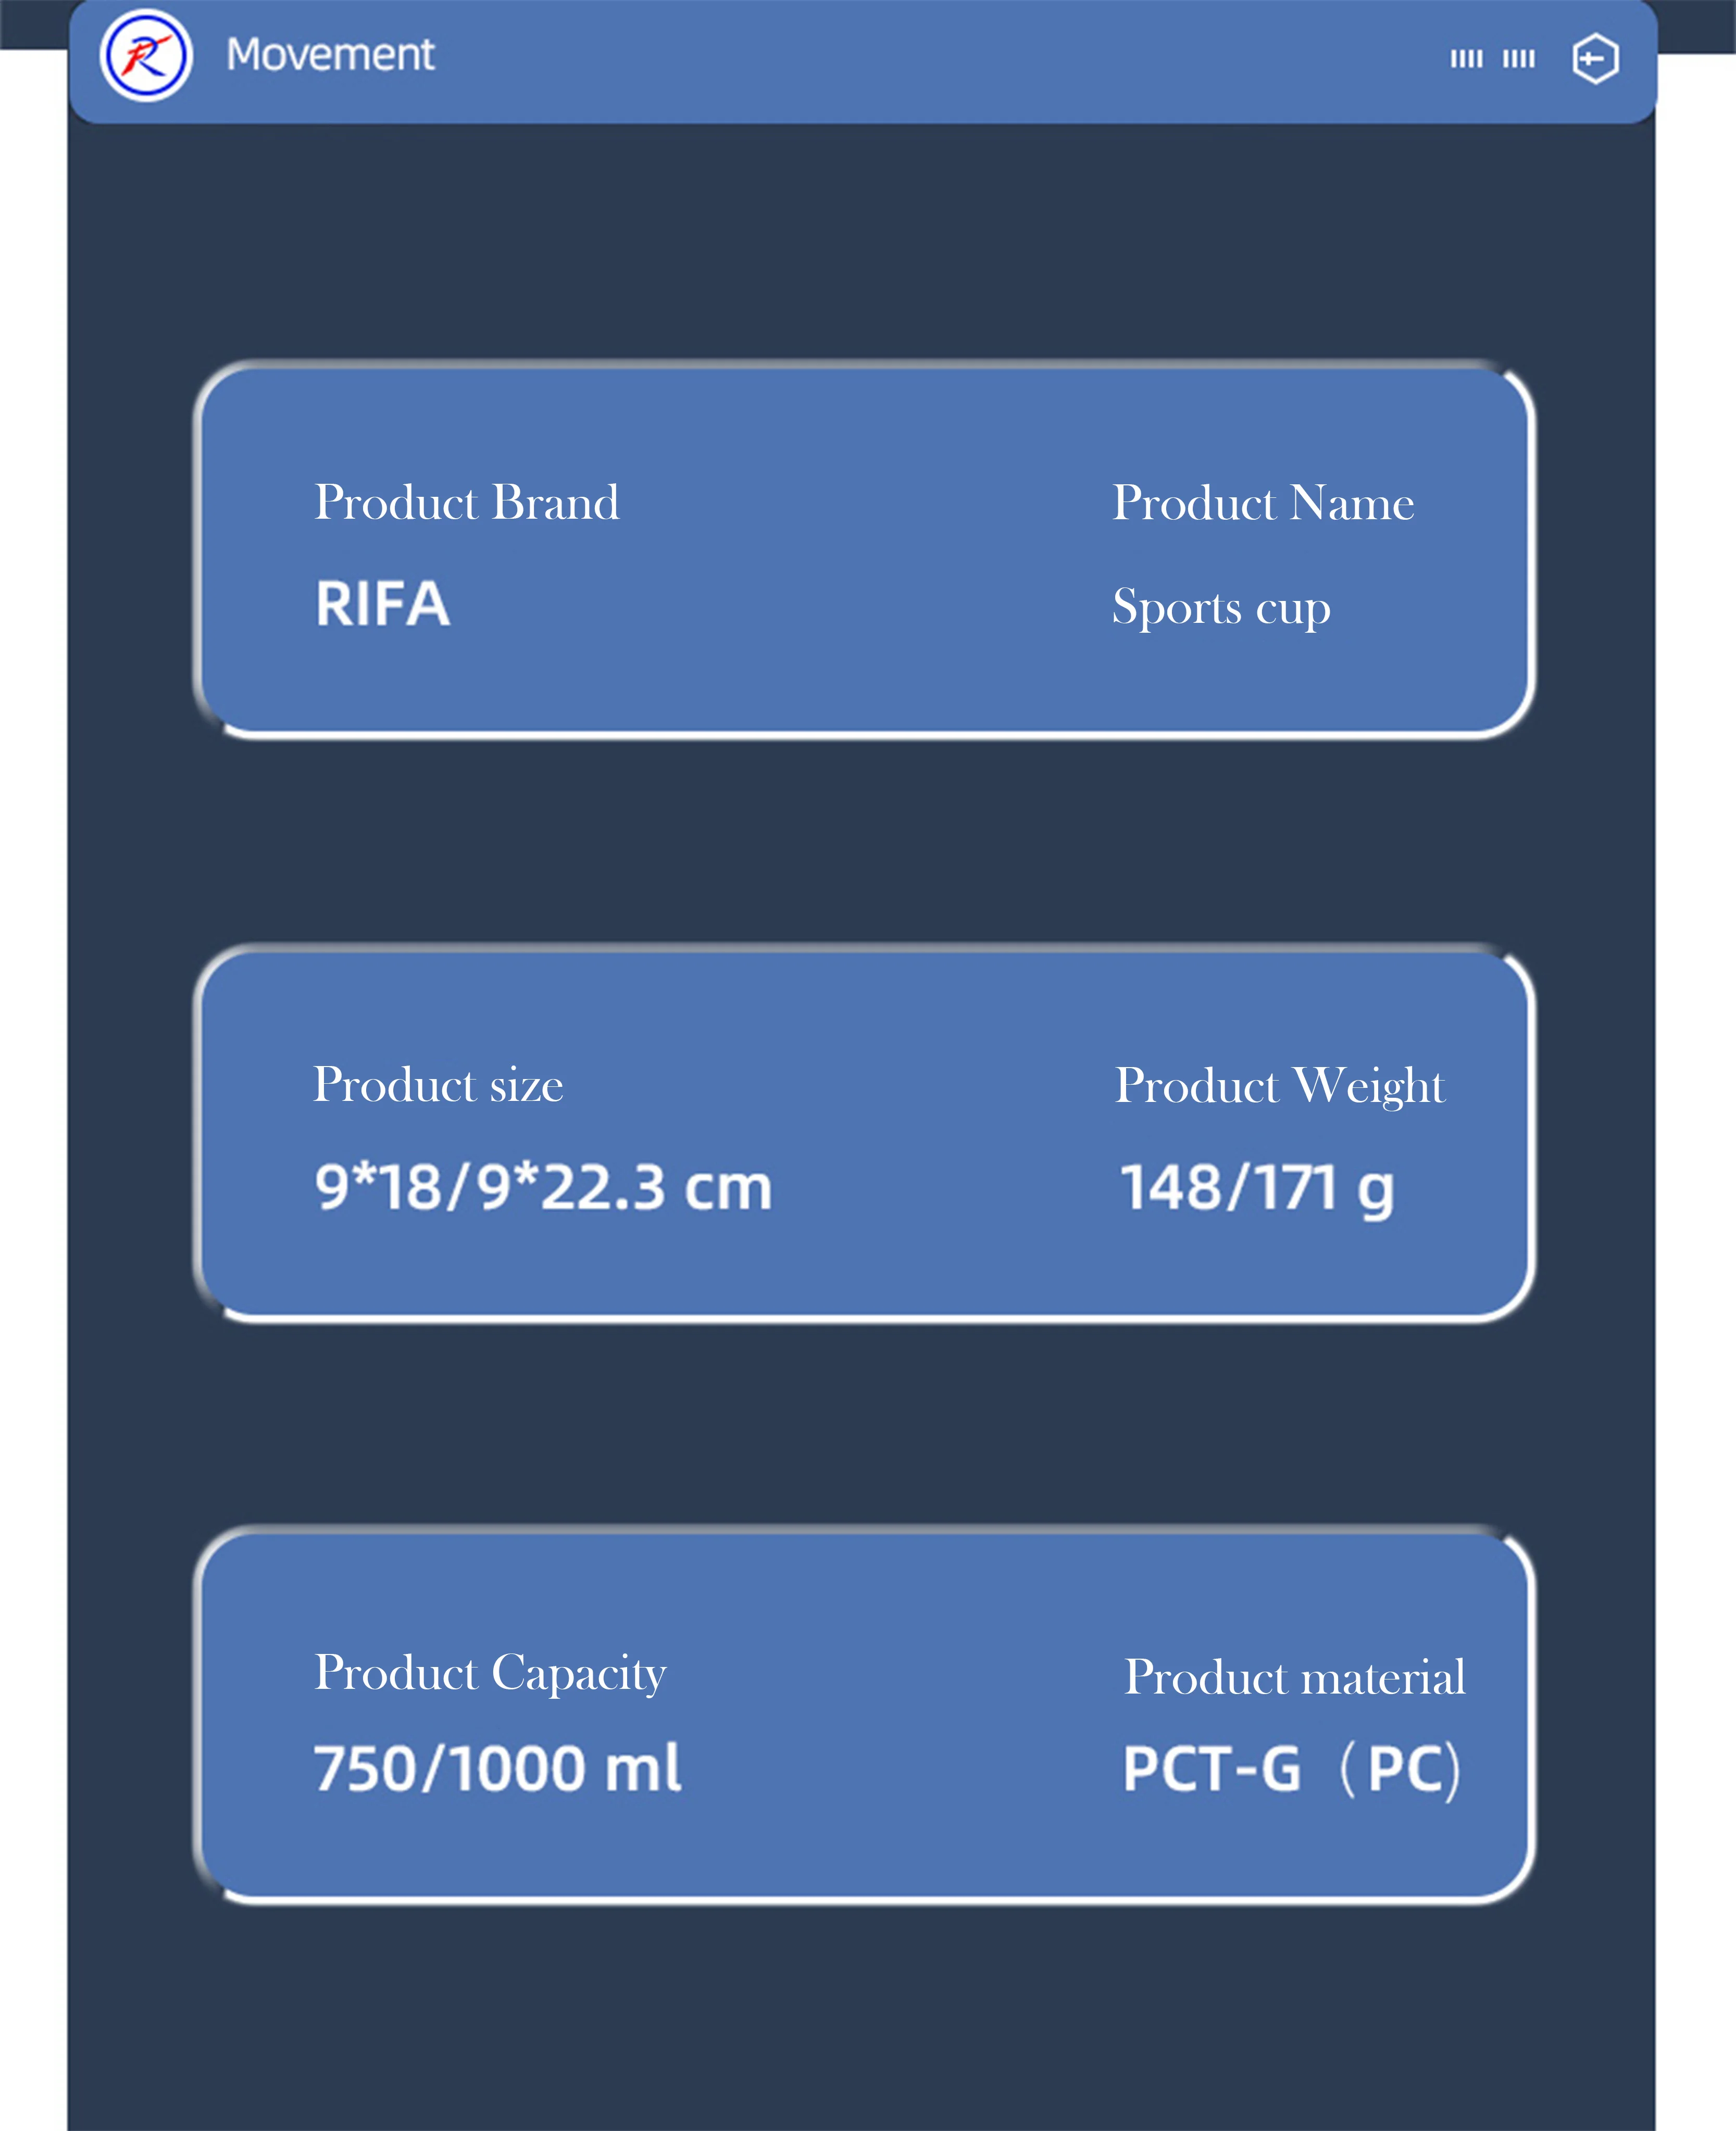Click the Movement header title

pos(330,55)
